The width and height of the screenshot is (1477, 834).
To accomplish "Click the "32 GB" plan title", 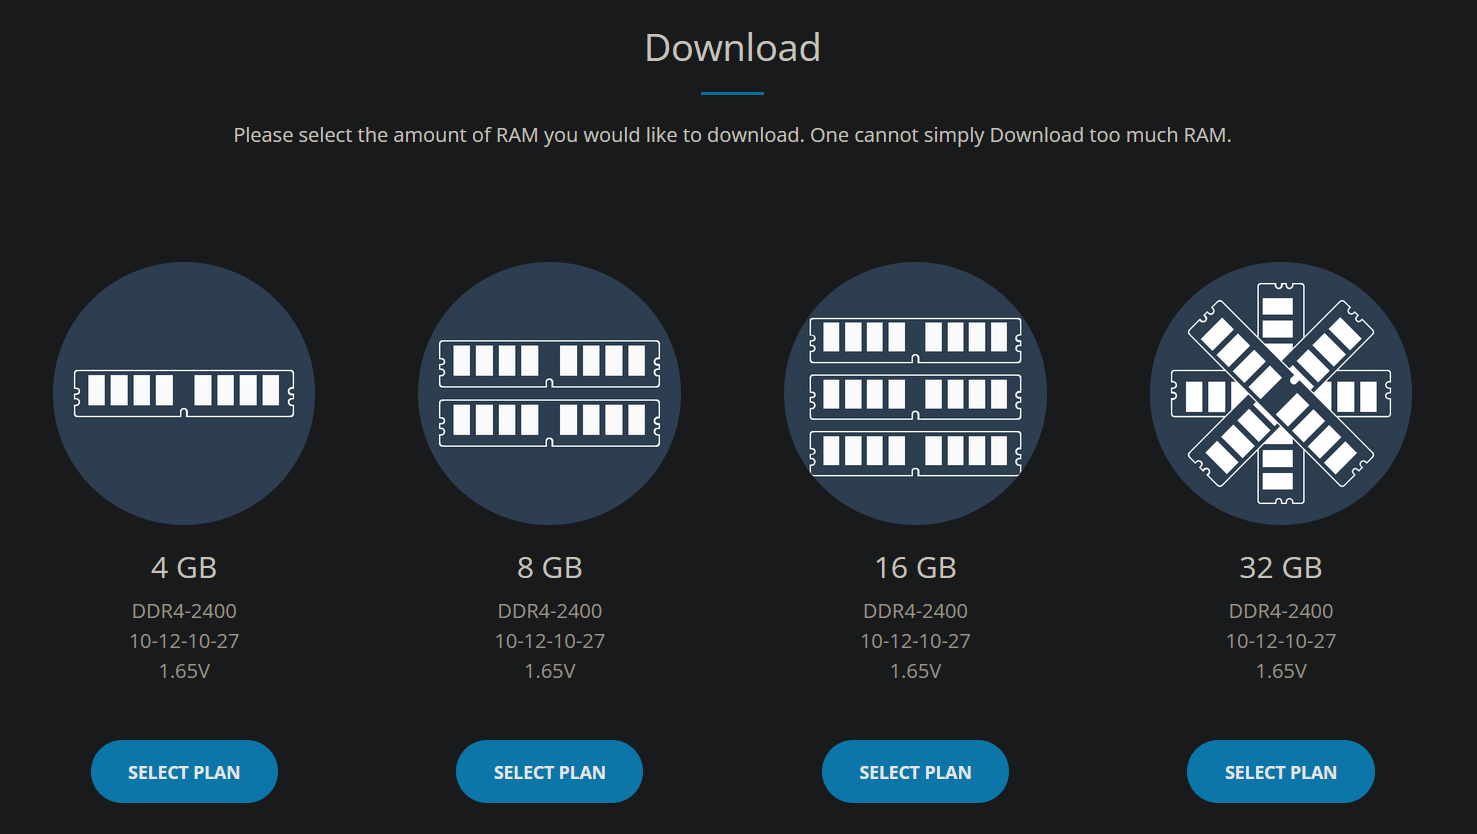I will [1280, 567].
